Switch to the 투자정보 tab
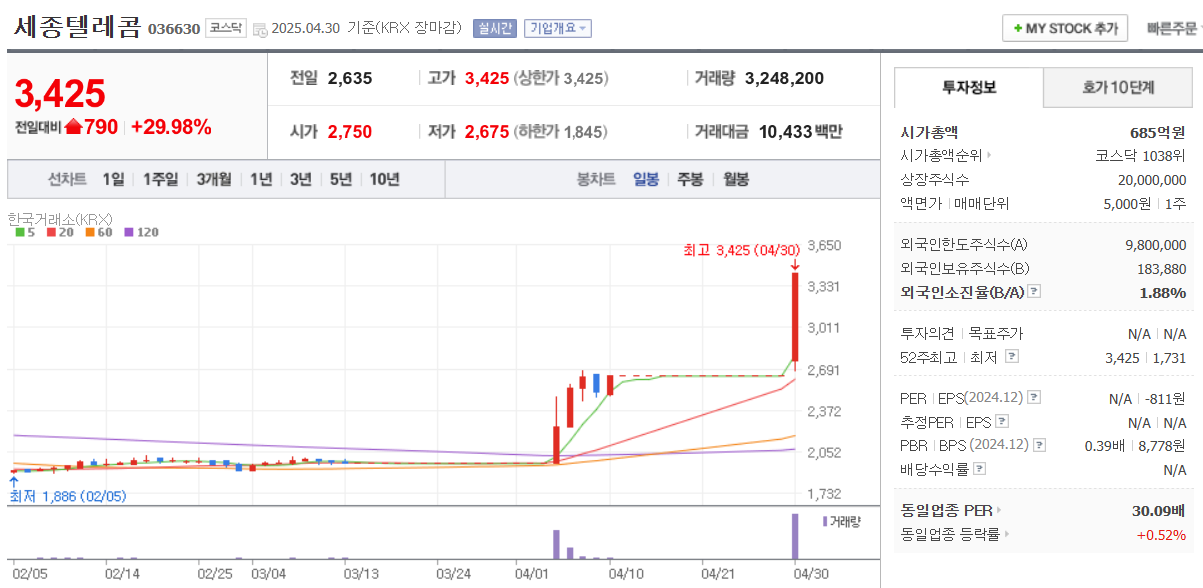This screenshot has width=1203, height=588. (x=968, y=87)
